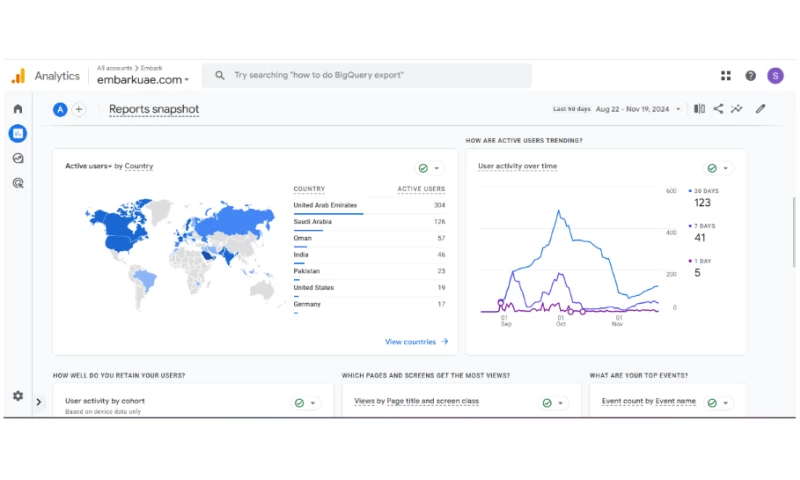
Task: Open the Home icon in left sidebar
Action: (x=17, y=109)
